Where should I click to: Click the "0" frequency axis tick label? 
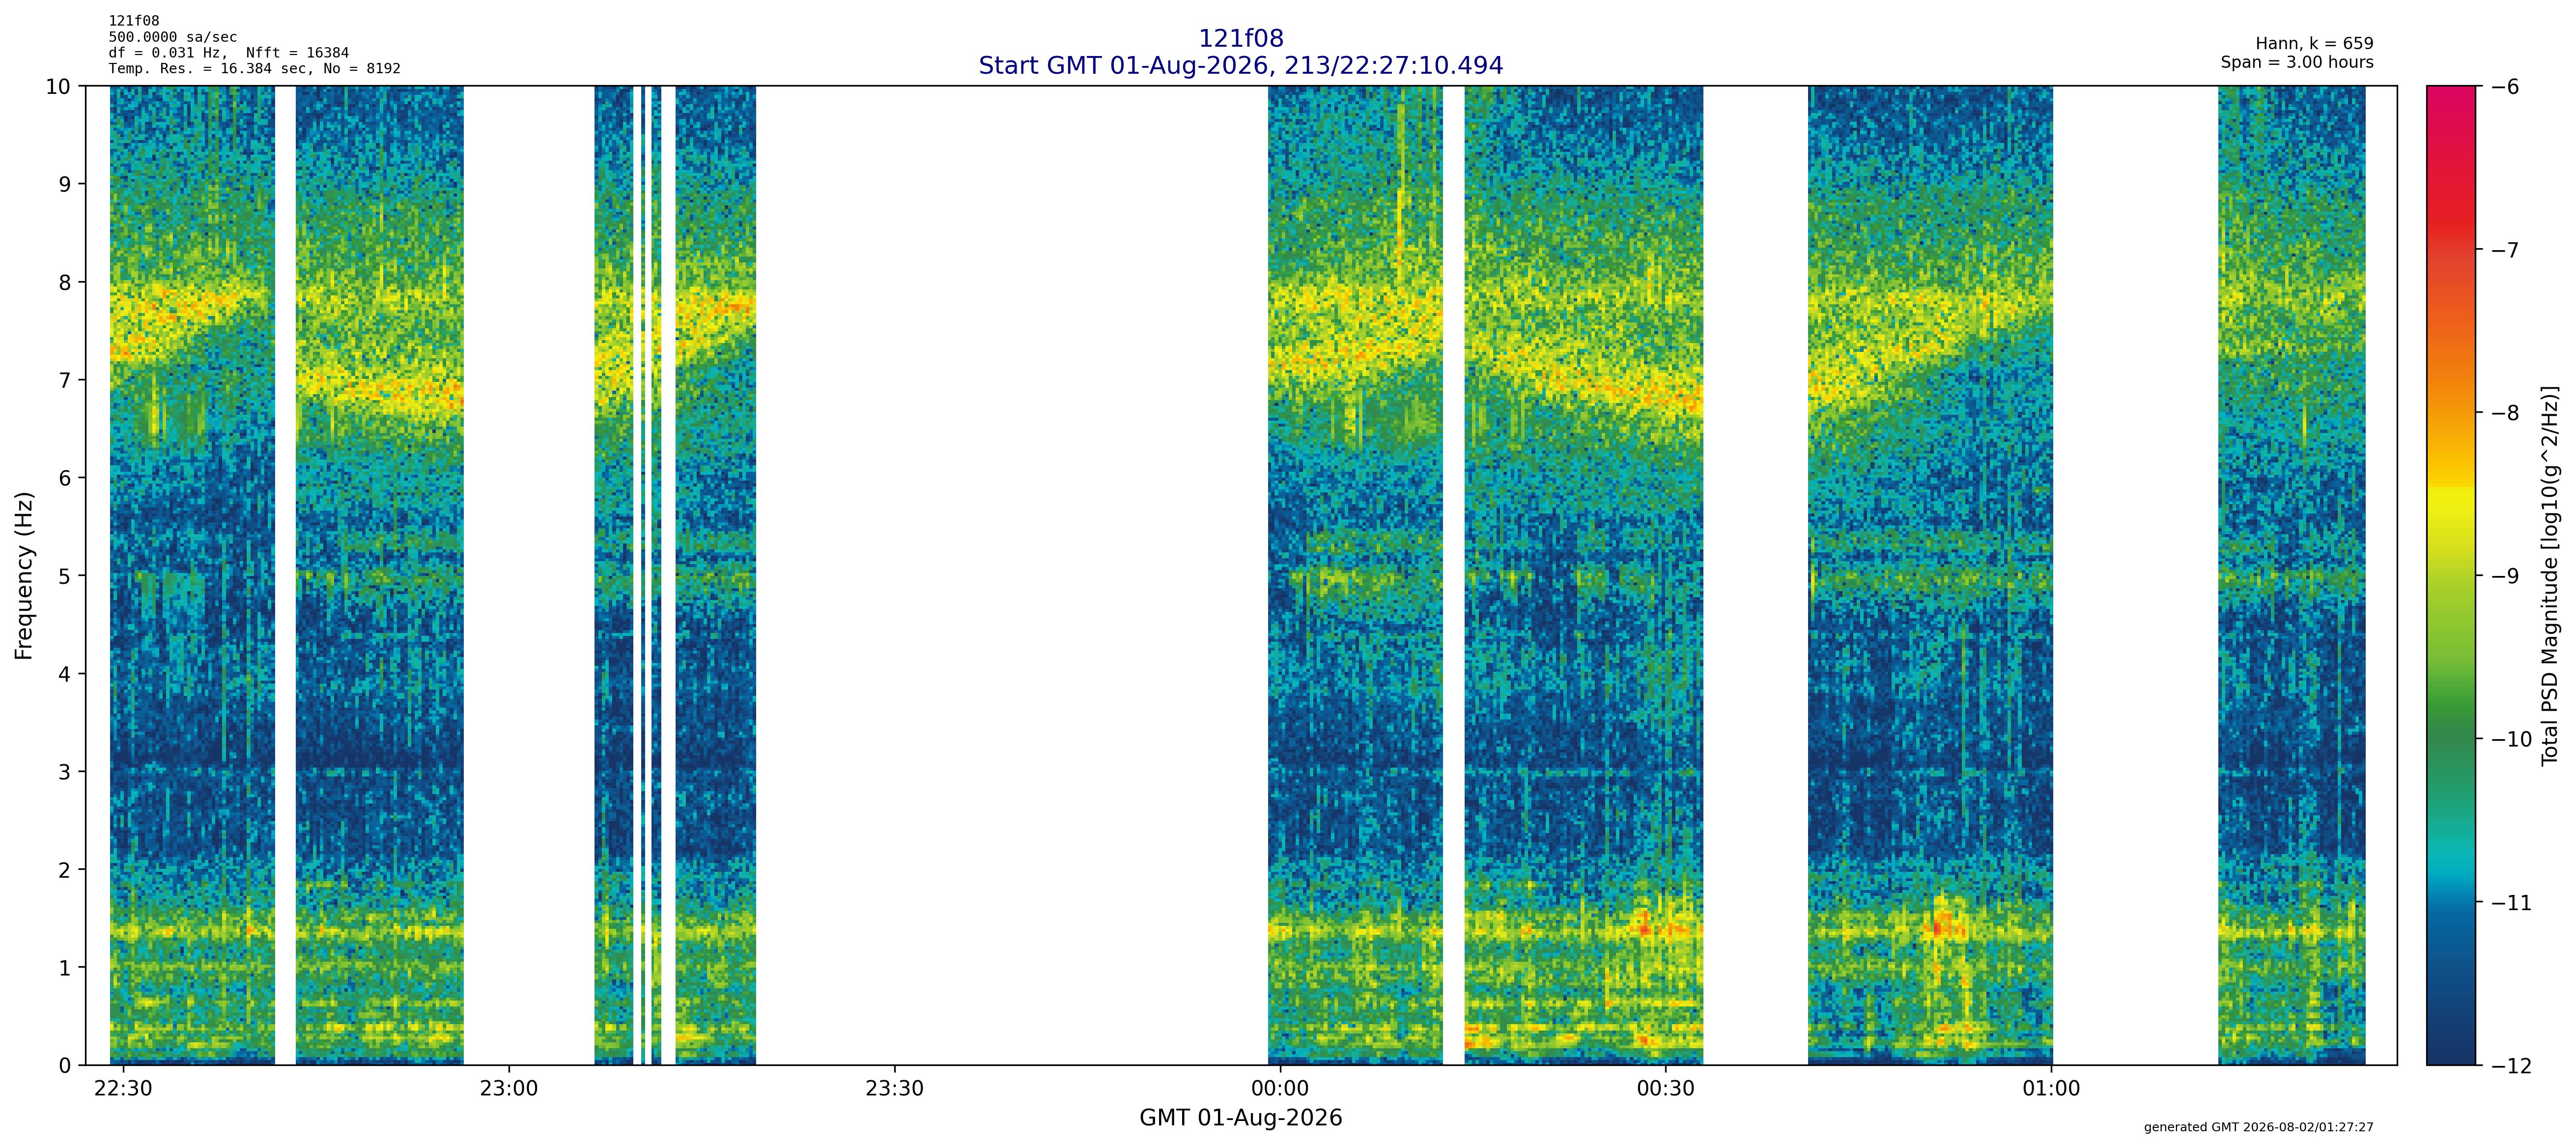(x=65, y=1066)
